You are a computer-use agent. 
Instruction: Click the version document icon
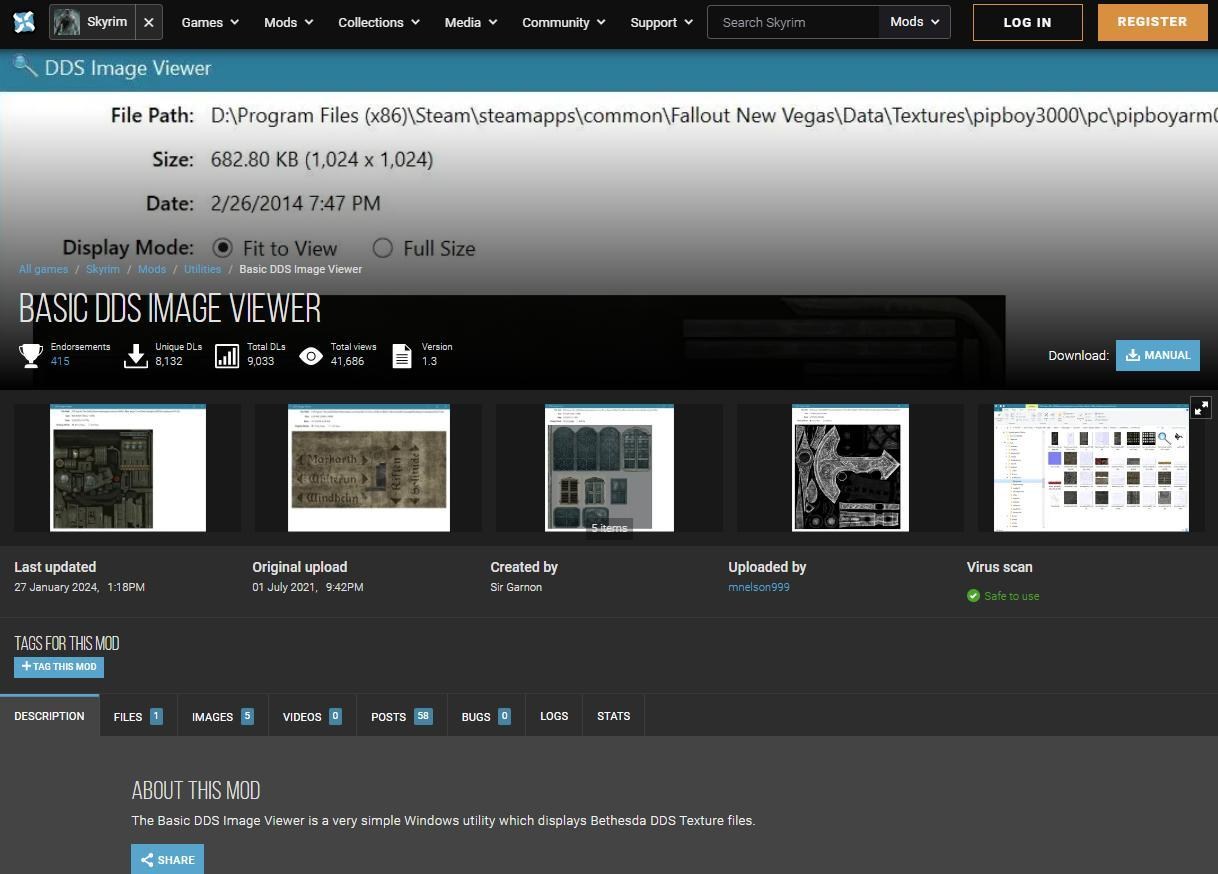click(x=402, y=355)
